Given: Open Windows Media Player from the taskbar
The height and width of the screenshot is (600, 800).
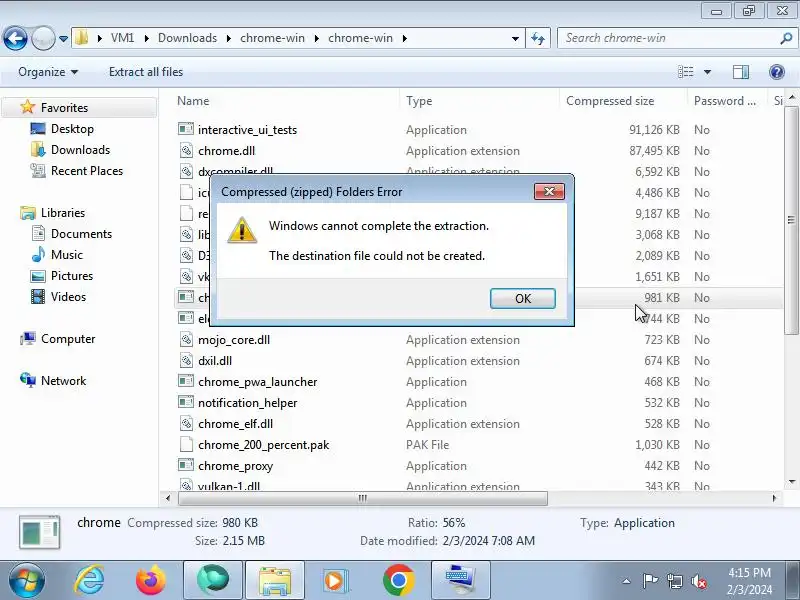Looking at the screenshot, I should [336, 580].
